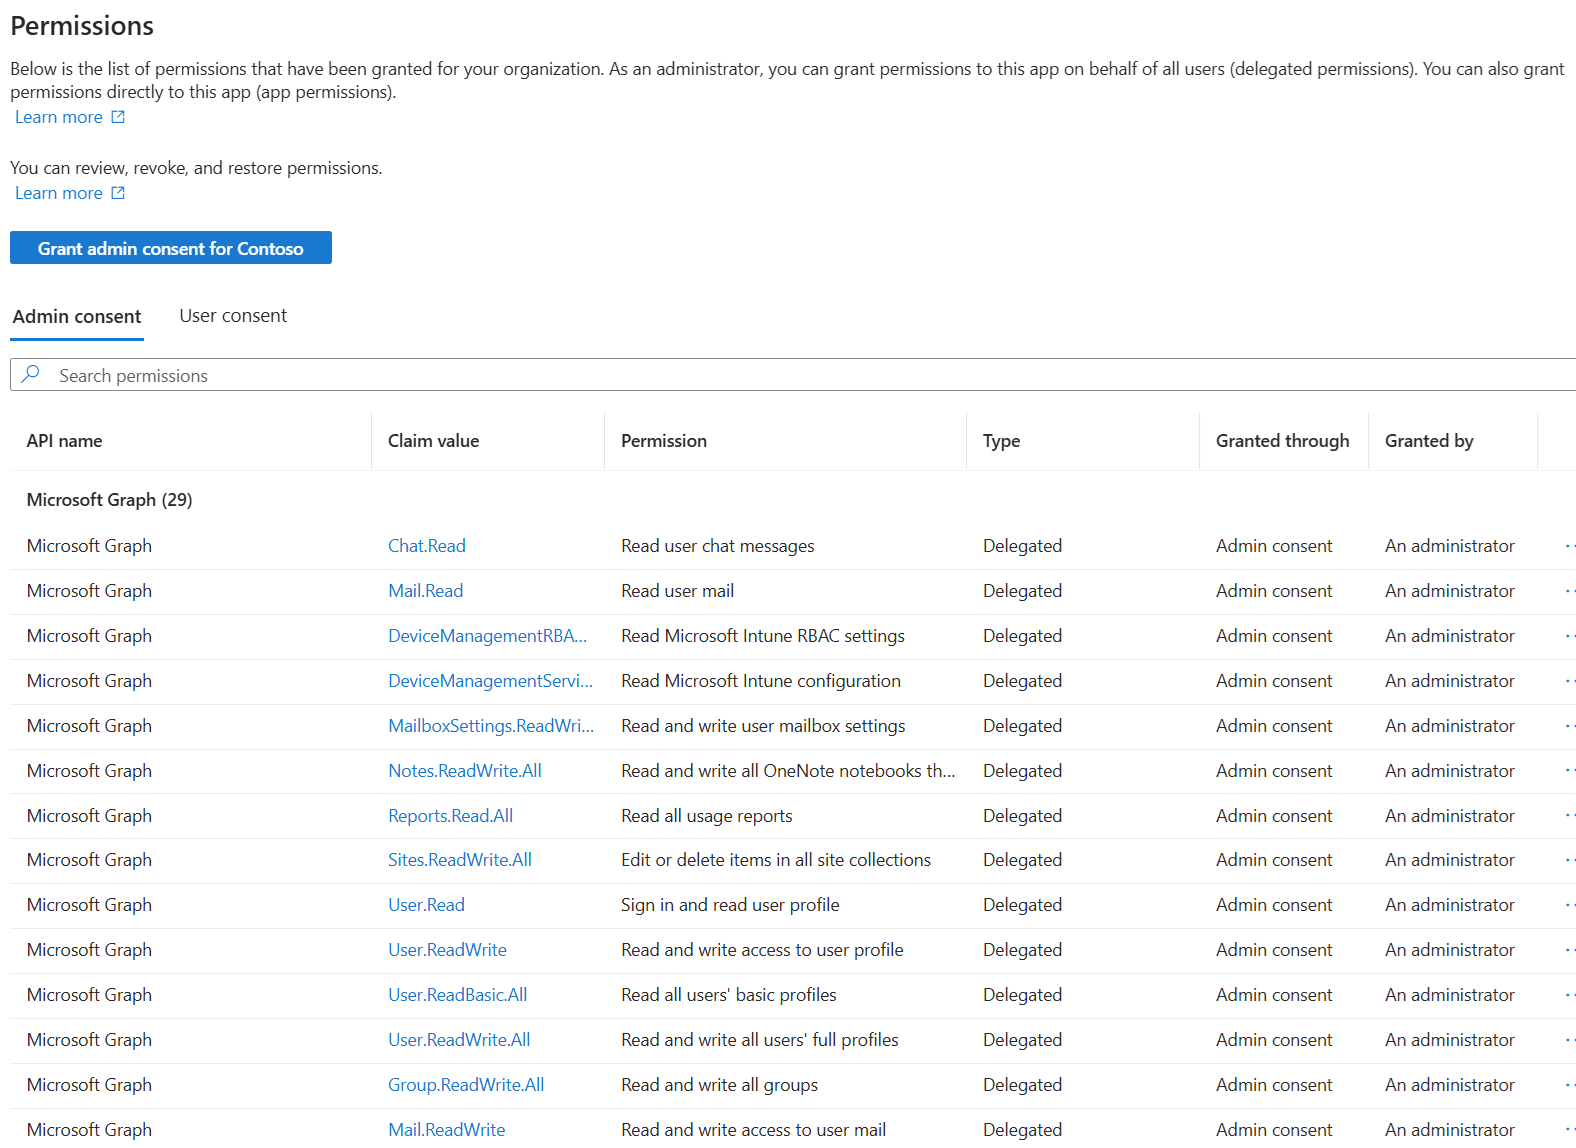Select 'Read all users' basic profiles' text

(x=729, y=995)
